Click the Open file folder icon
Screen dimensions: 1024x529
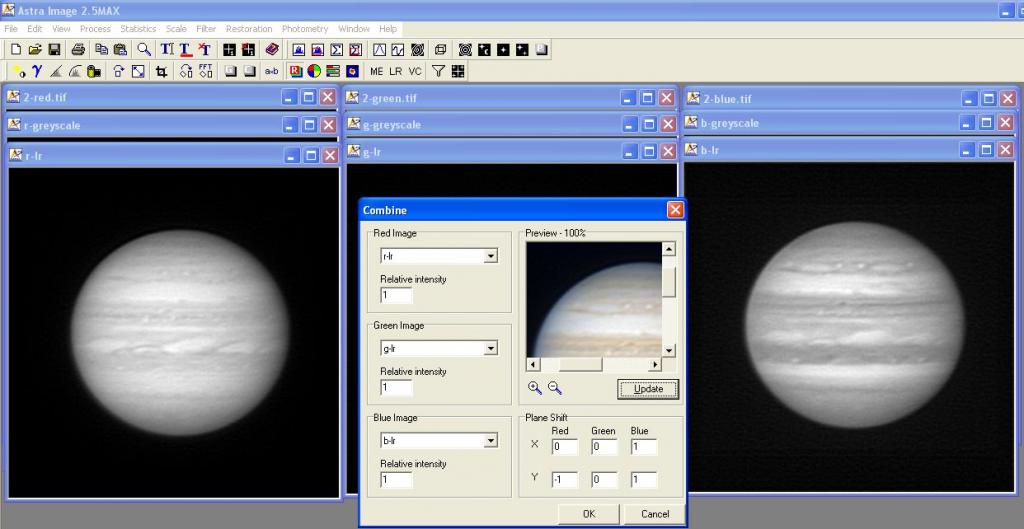click(35, 50)
